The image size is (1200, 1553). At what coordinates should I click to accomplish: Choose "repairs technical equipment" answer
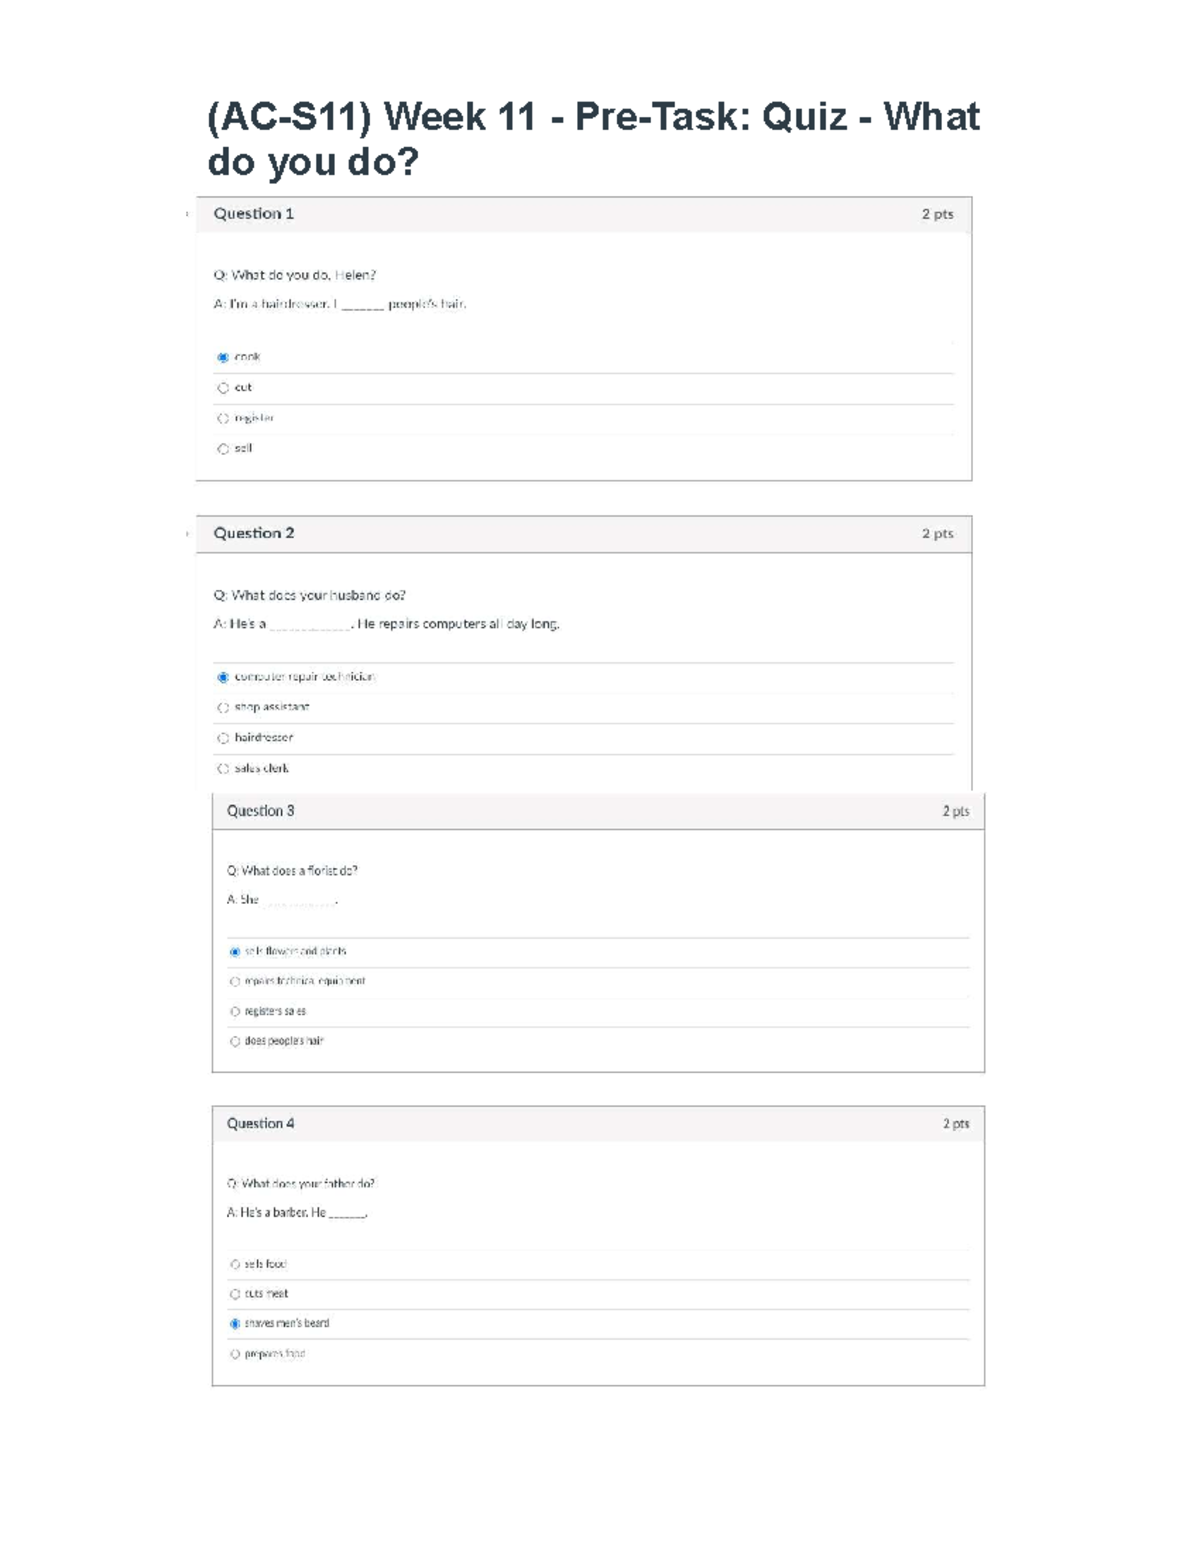click(x=235, y=982)
